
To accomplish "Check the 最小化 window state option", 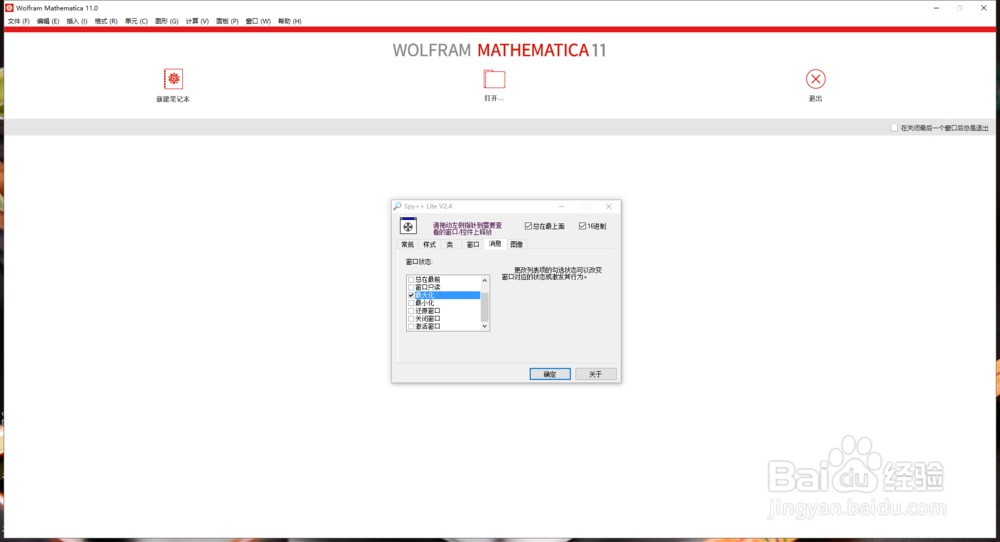I will pos(411,303).
